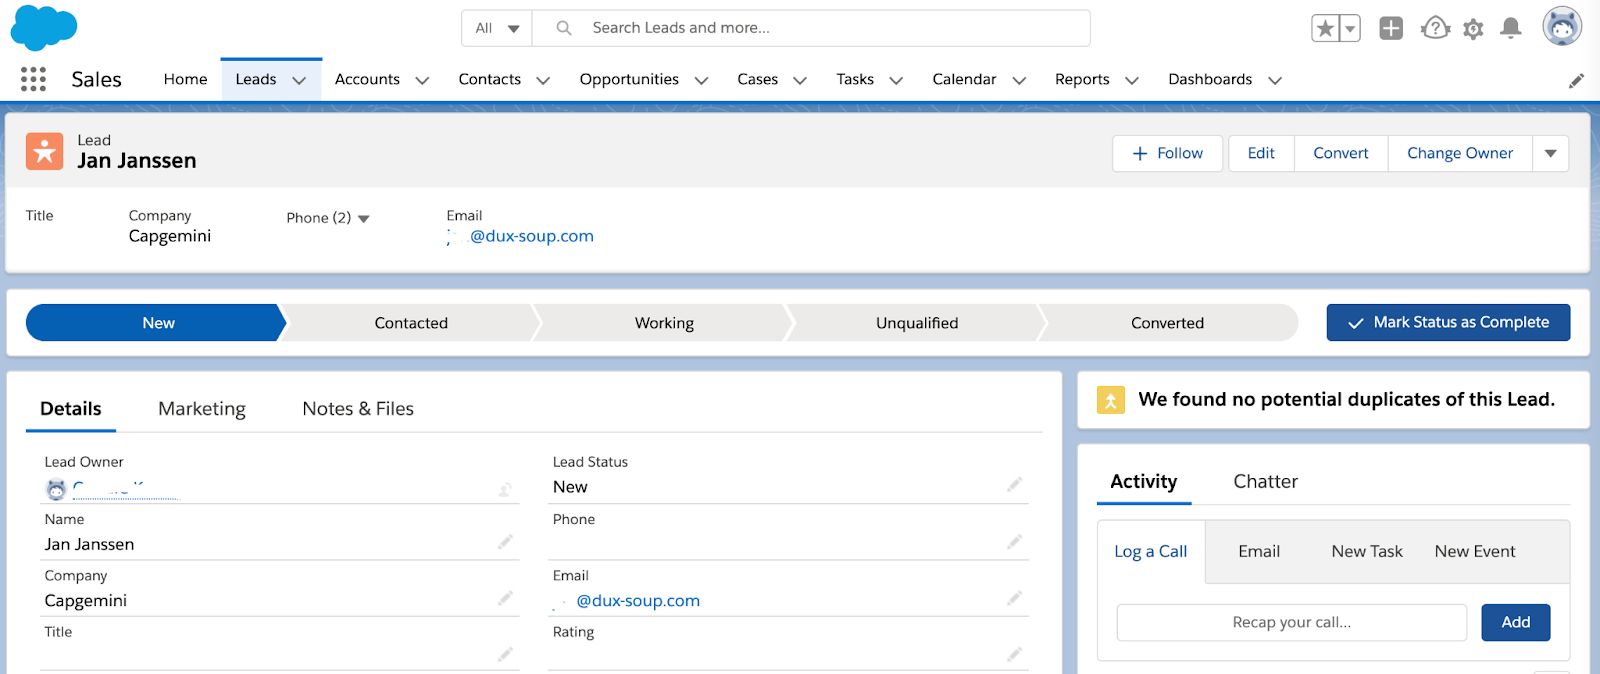Click the Add call button
Screen dimensions: 1600x674
(1516, 622)
